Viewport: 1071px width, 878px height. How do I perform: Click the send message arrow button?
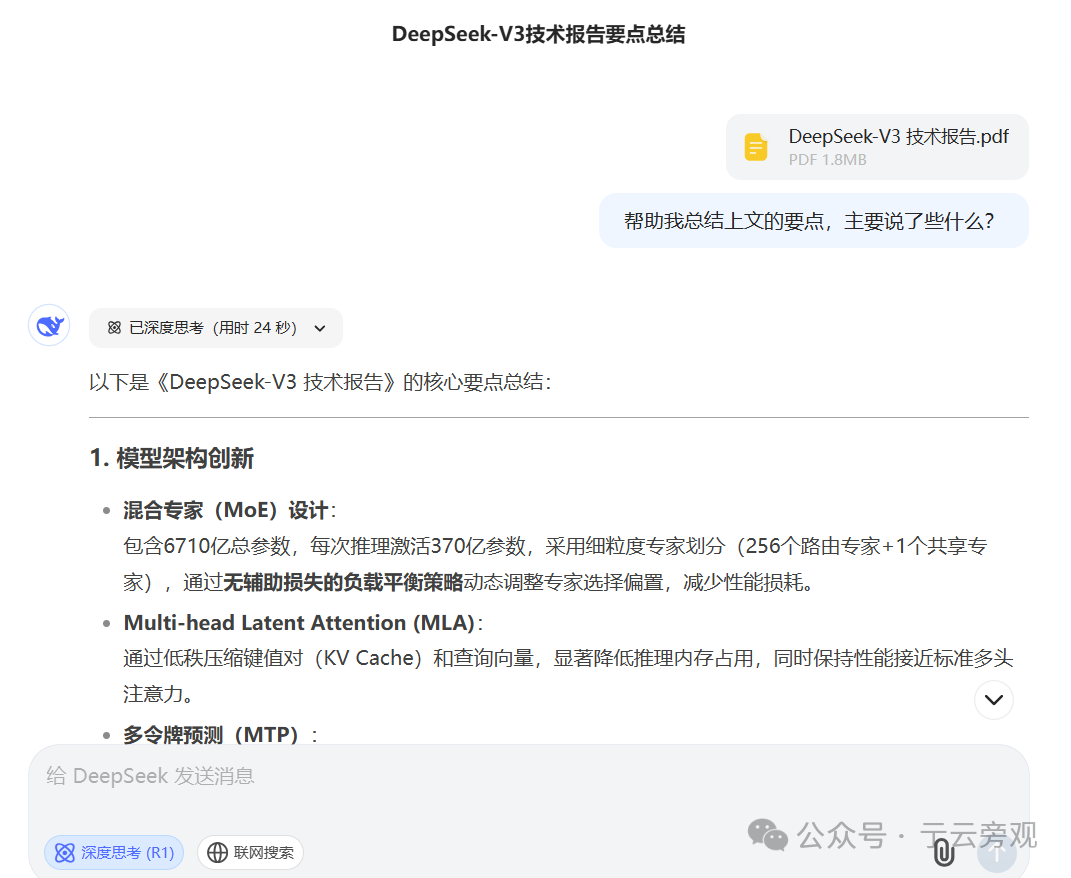click(997, 853)
